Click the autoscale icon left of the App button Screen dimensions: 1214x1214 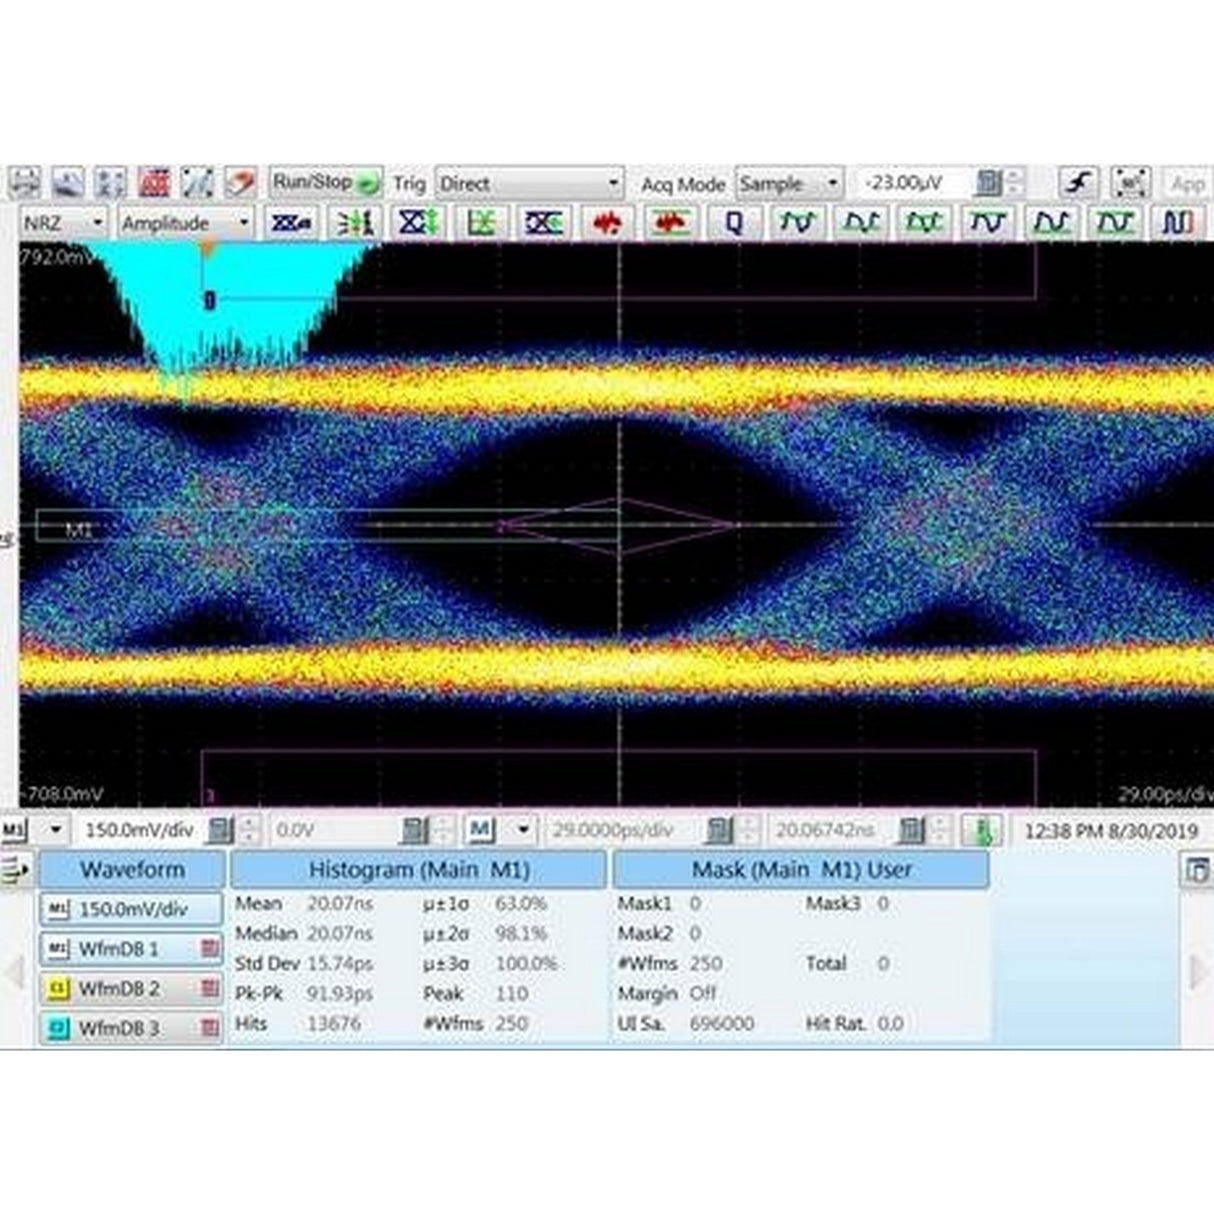pyautogui.click(x=1130, y=184)
